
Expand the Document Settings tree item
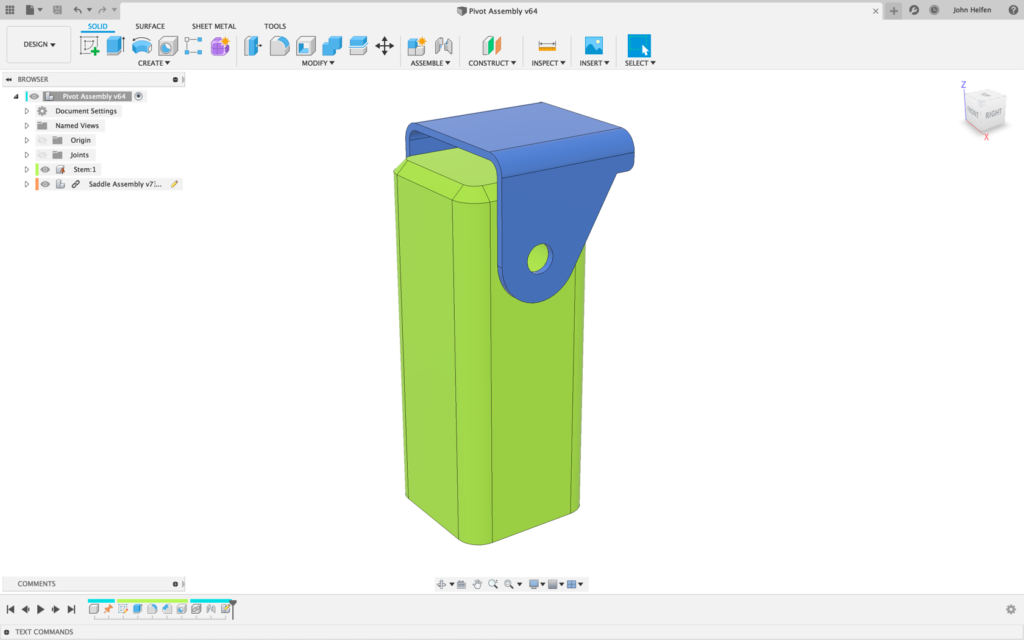[x=26, y=111]
